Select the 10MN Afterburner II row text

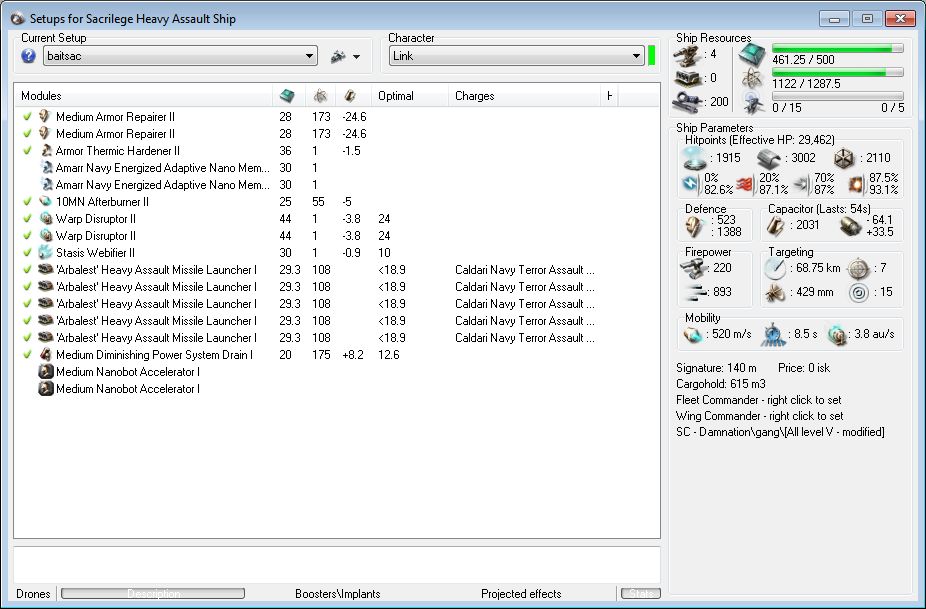pos(102,201)
